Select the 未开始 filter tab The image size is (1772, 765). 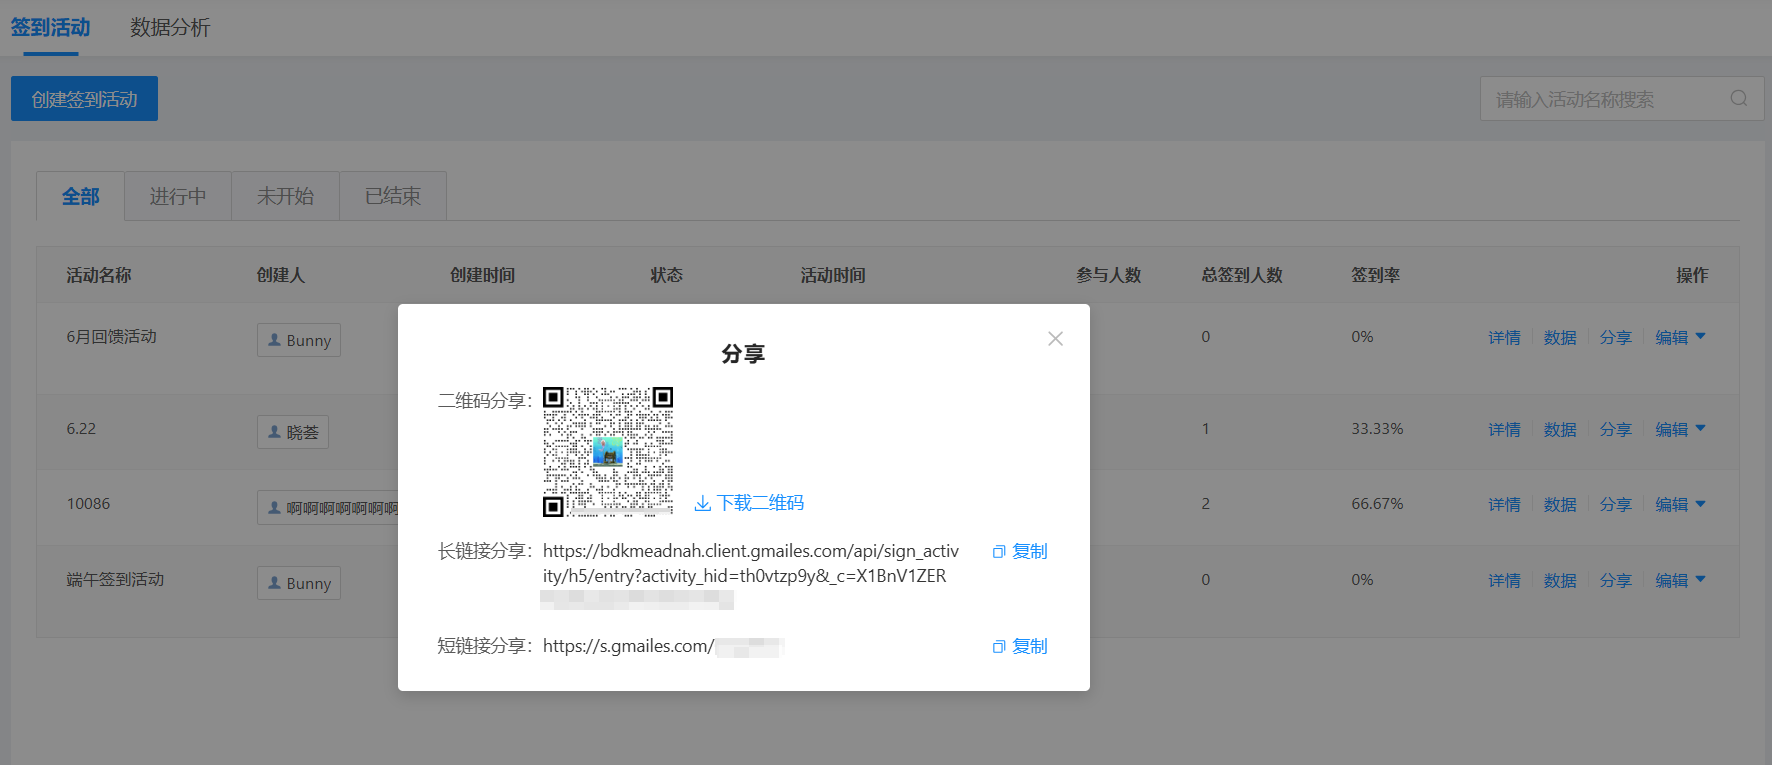click(x=285, y=196)
